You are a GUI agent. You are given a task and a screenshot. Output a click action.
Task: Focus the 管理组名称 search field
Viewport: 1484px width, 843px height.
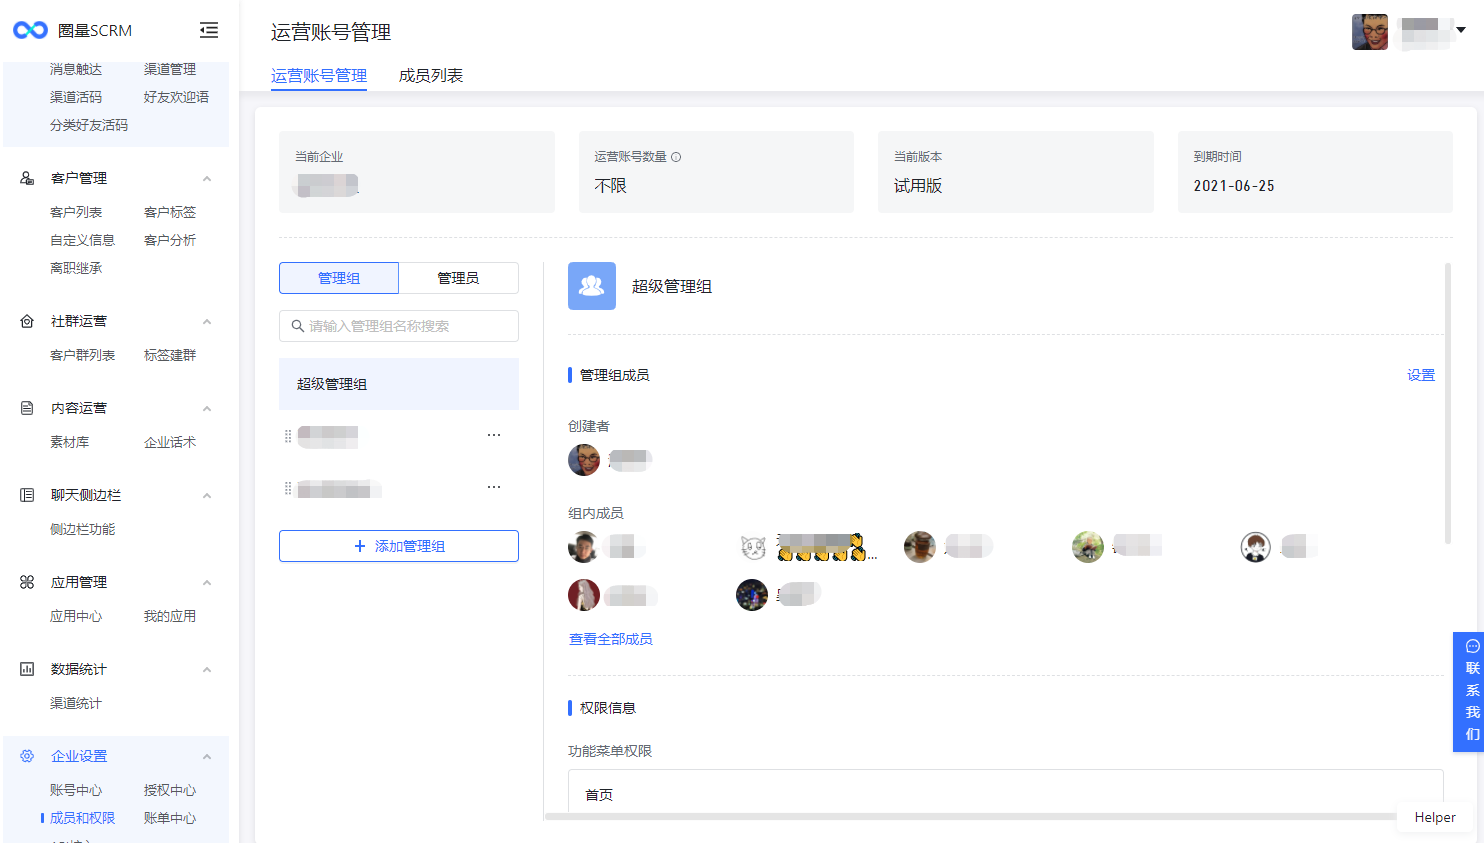point(399,326)
